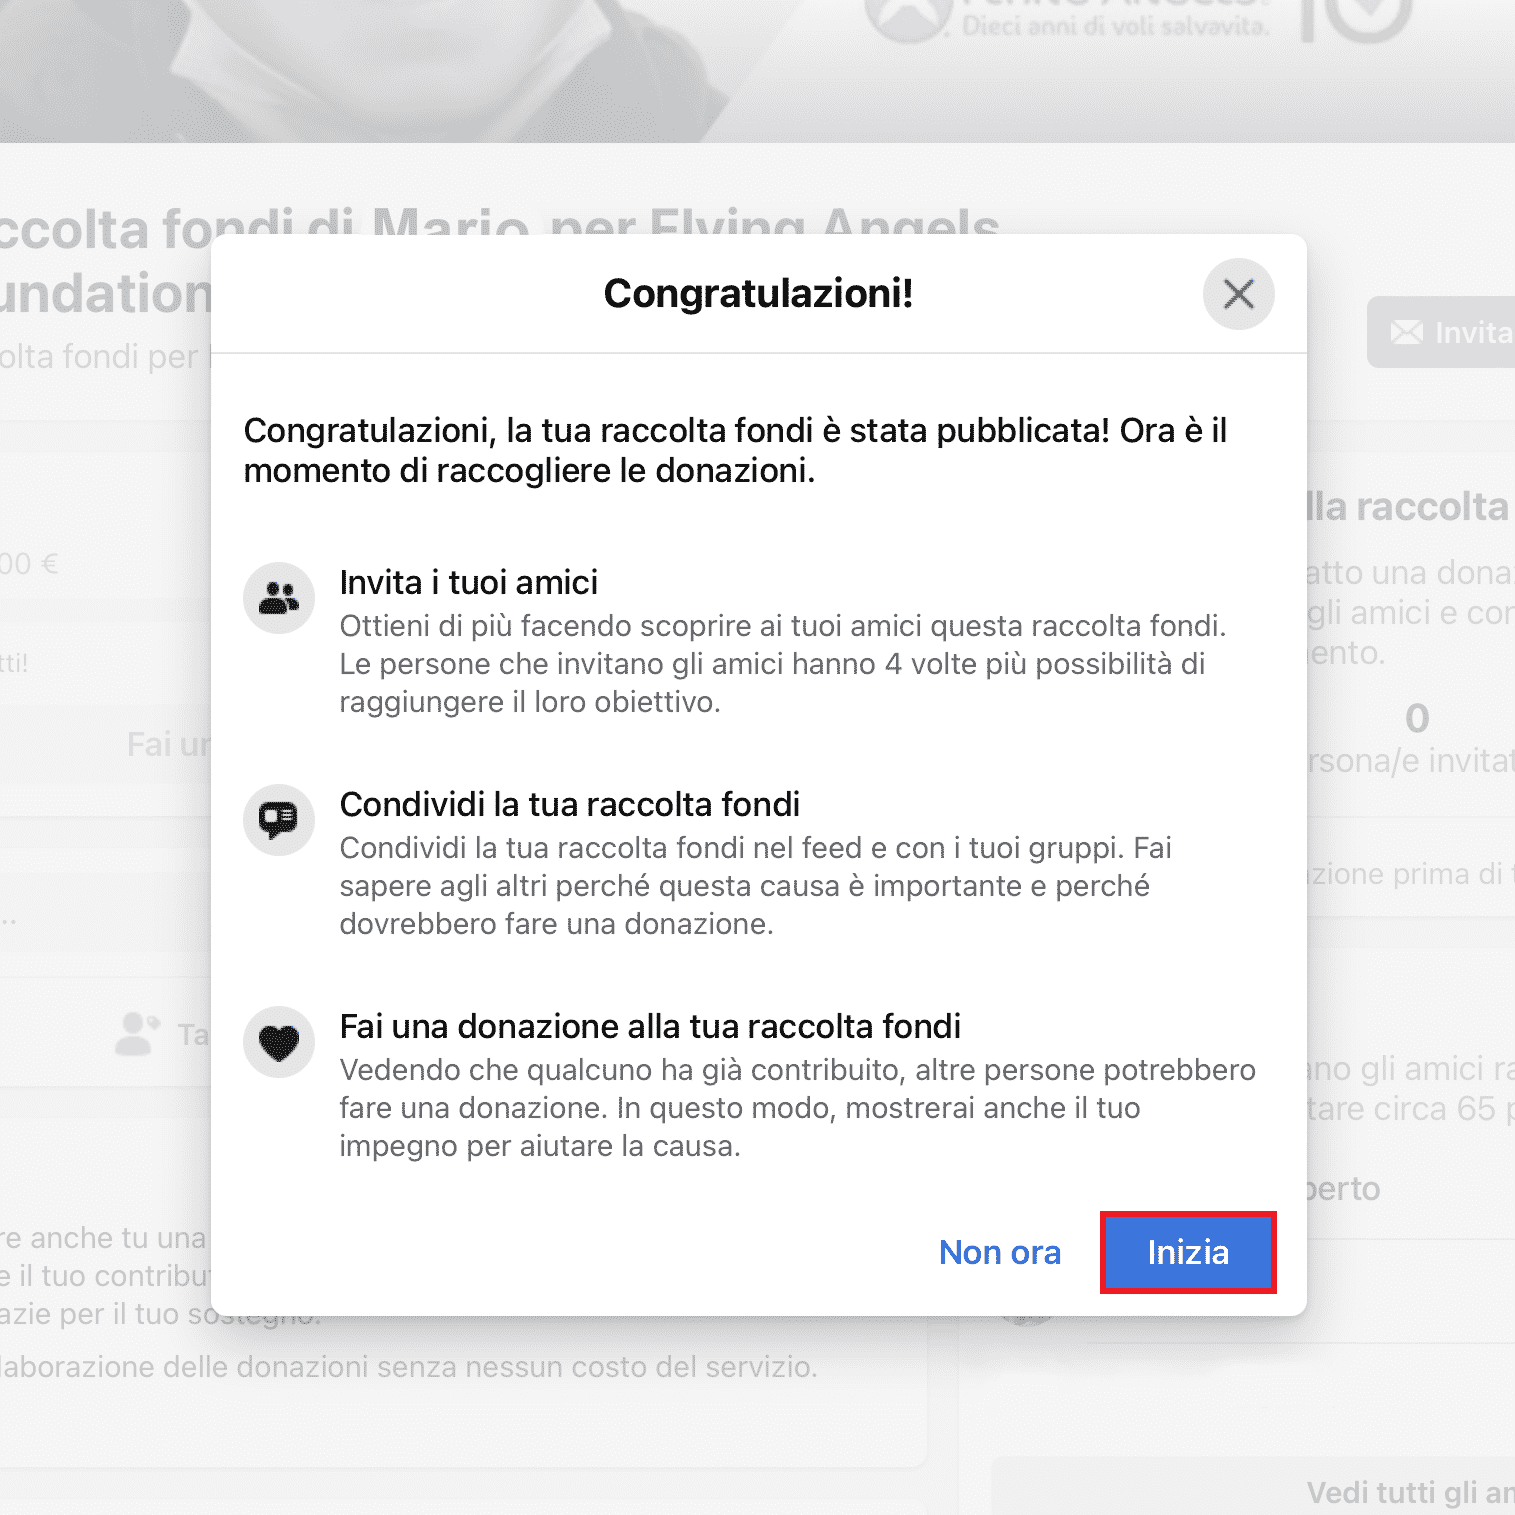Close the Congratulazioni dialog with the X

tap(1238, 294)
